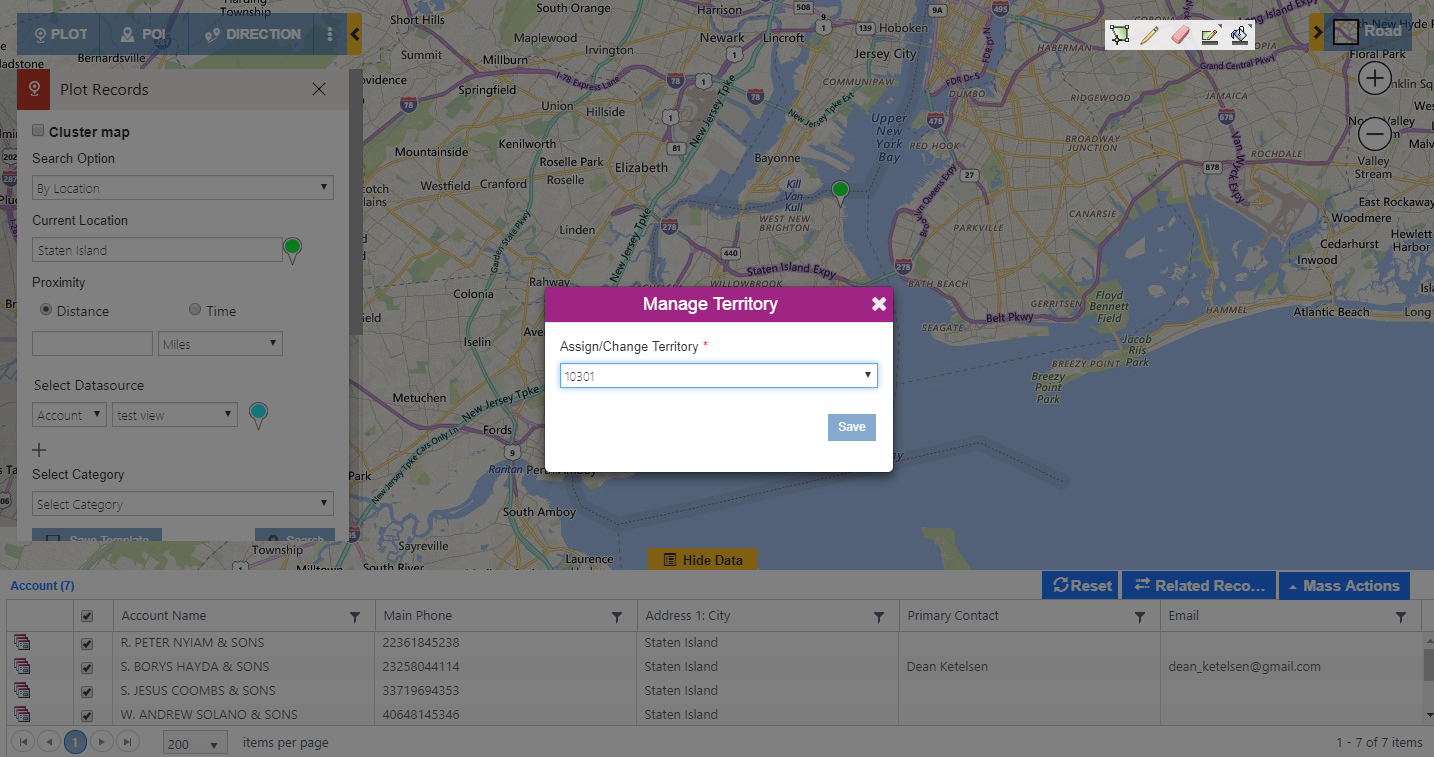Image resolution: width=1434 pixels, height=757 pixels.
Task: Zoom in the map with plus button
Action: click(x=1375, y=78)
